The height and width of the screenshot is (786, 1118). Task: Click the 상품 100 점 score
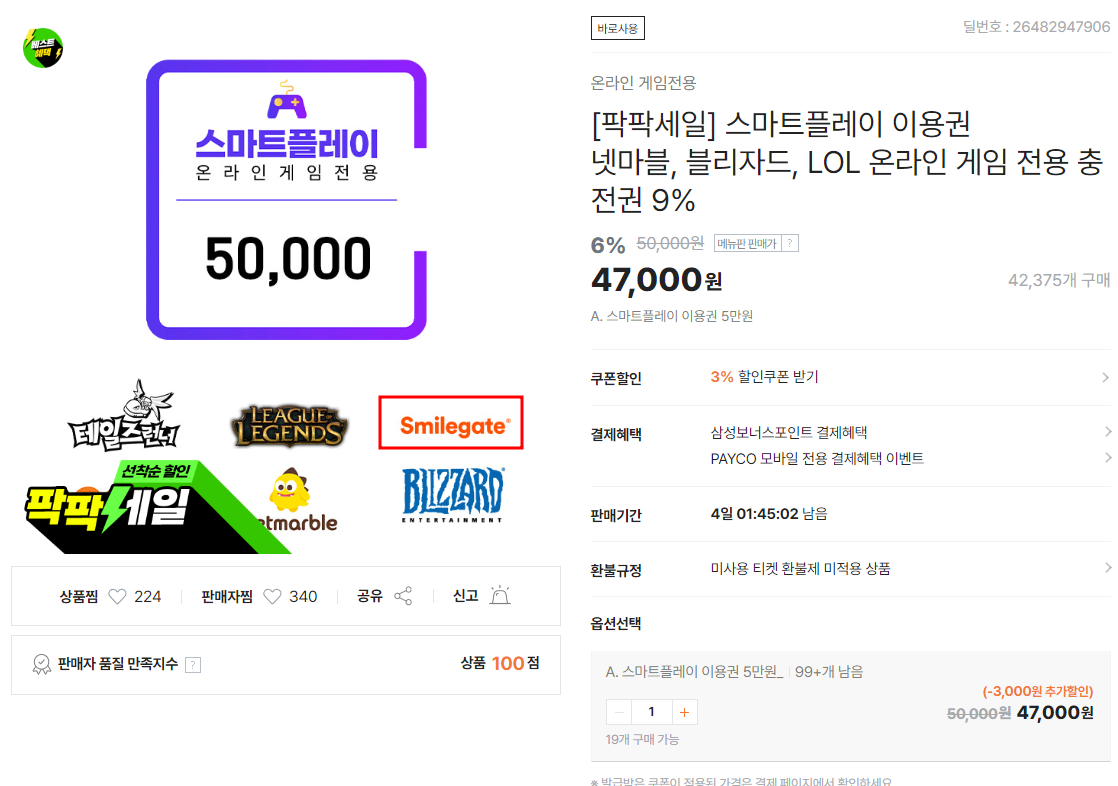(500, 663)
